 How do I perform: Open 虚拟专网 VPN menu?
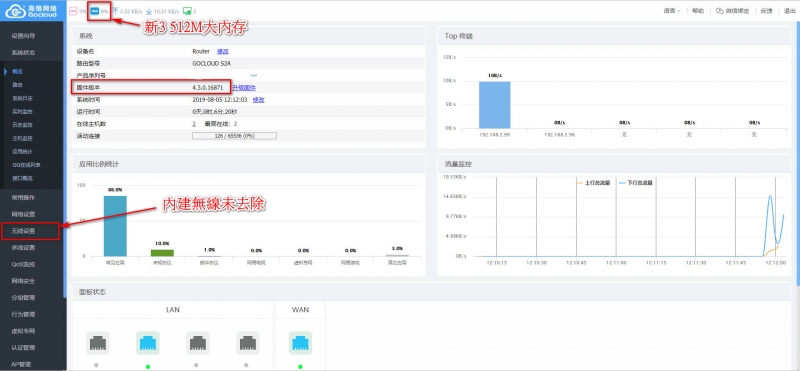coord(23,331)
